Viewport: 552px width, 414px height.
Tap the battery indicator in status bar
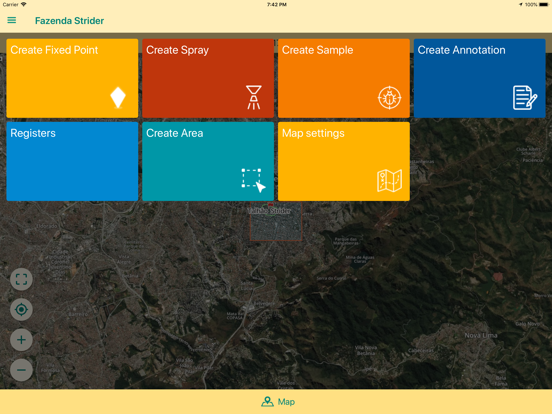544,5
